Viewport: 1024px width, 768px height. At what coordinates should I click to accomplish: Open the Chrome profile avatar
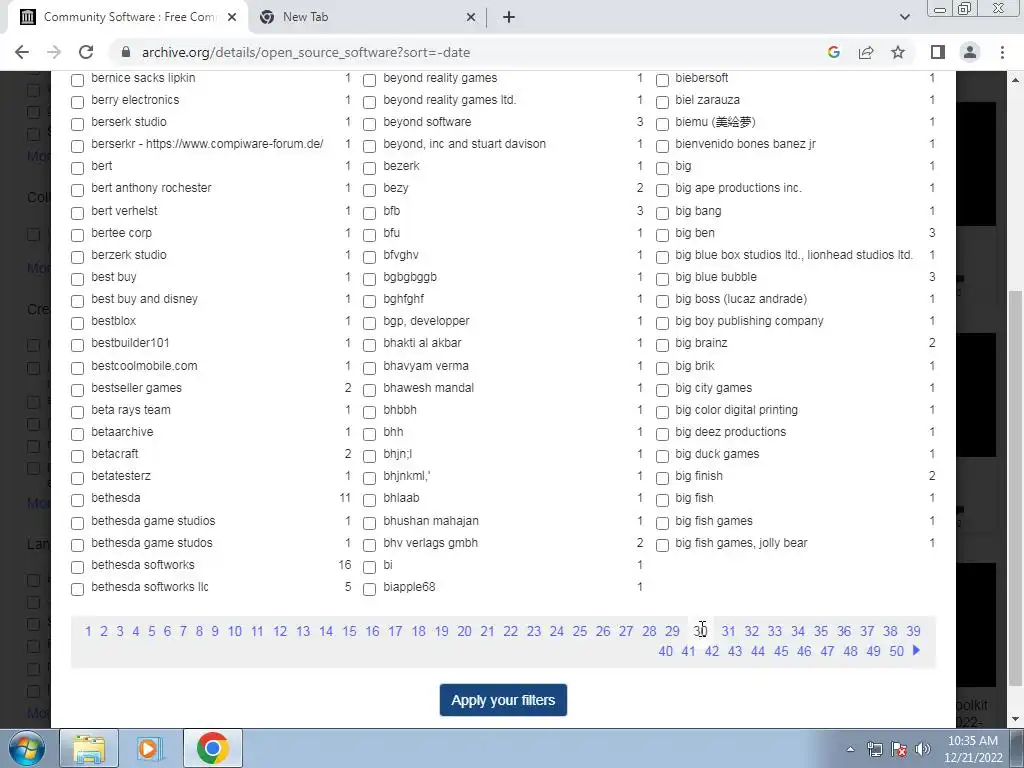coord(970,52)
